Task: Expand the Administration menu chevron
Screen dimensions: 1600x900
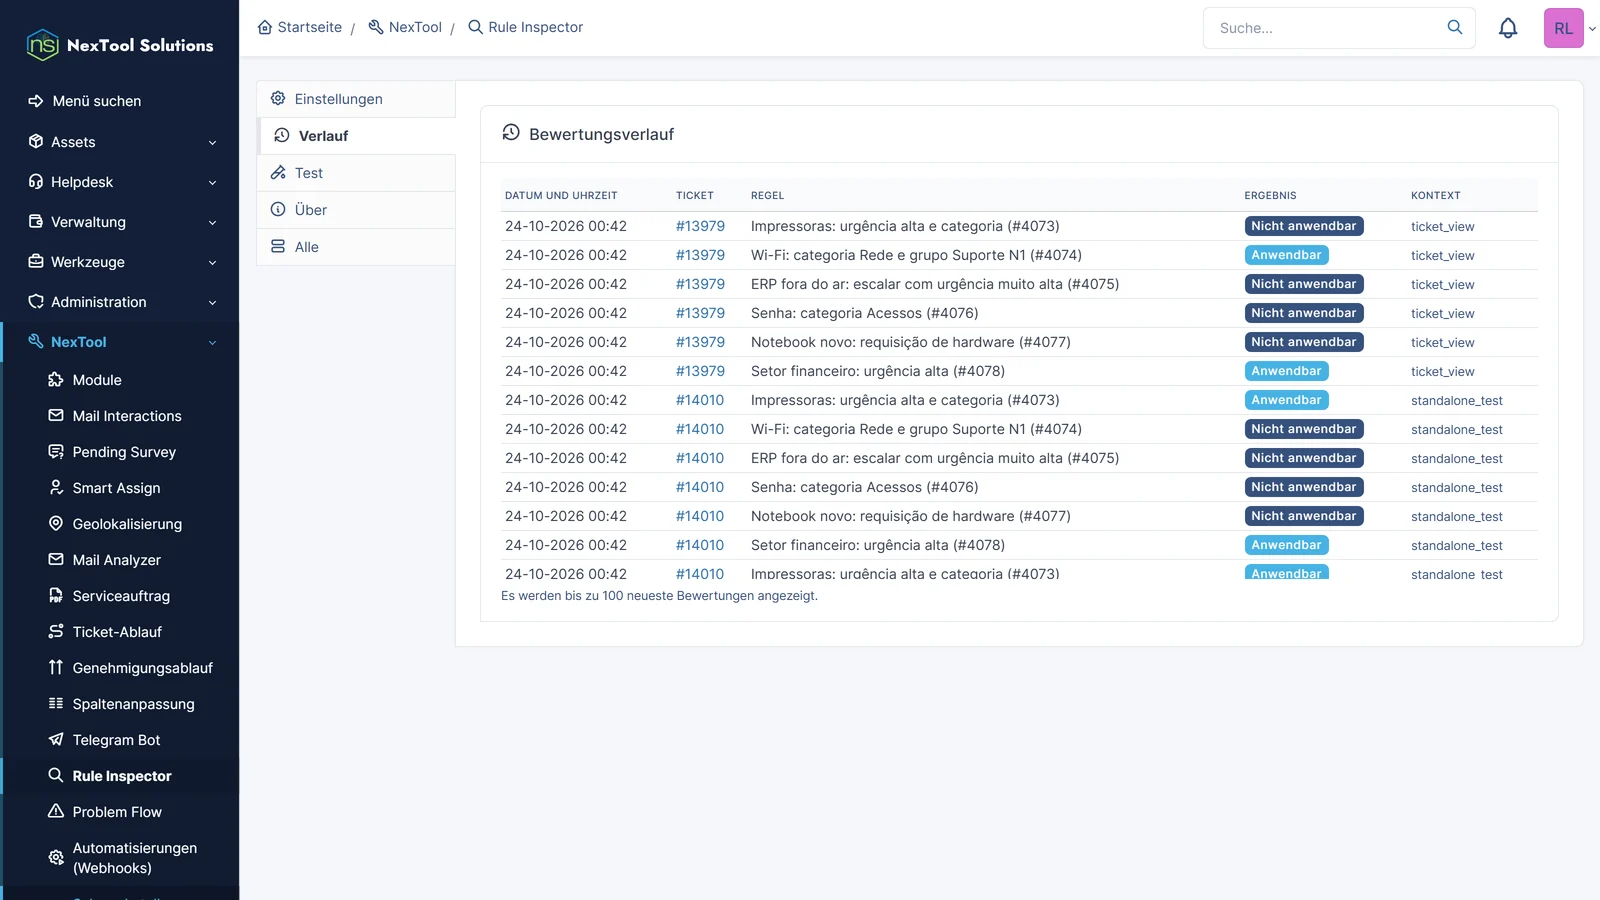Action: 212,303
